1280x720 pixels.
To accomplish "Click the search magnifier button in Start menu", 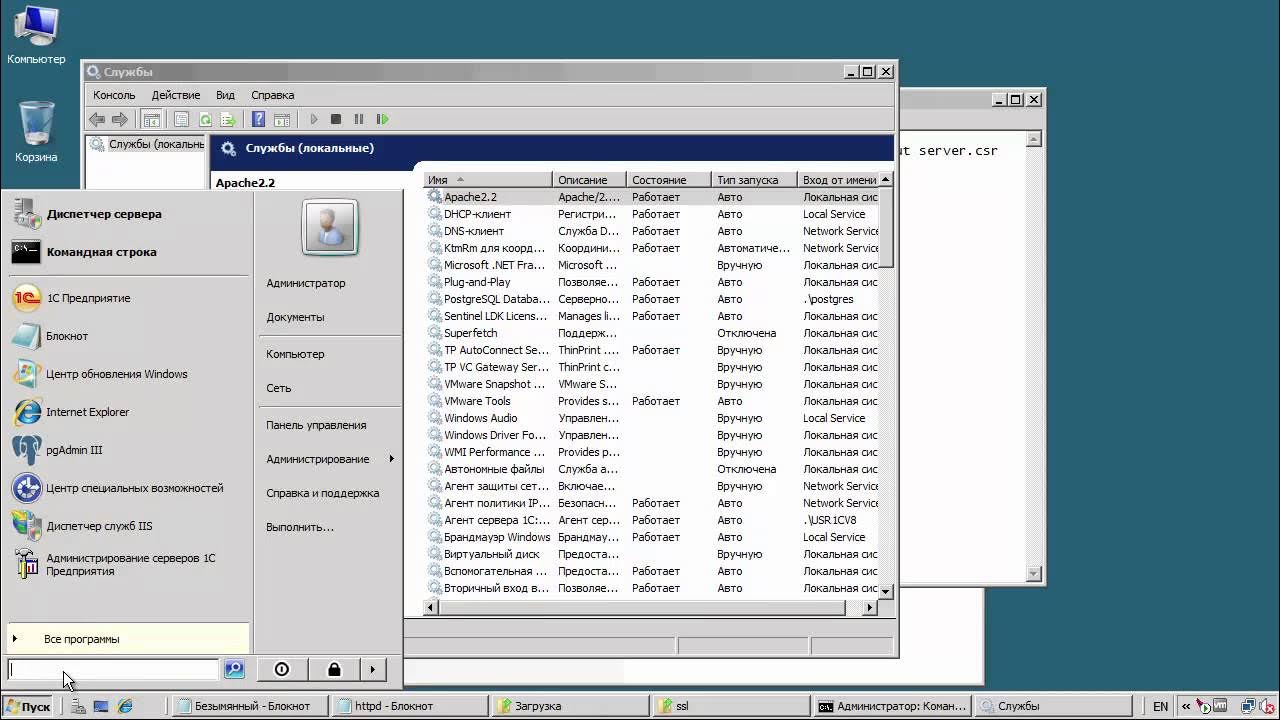I will [234, 669].
